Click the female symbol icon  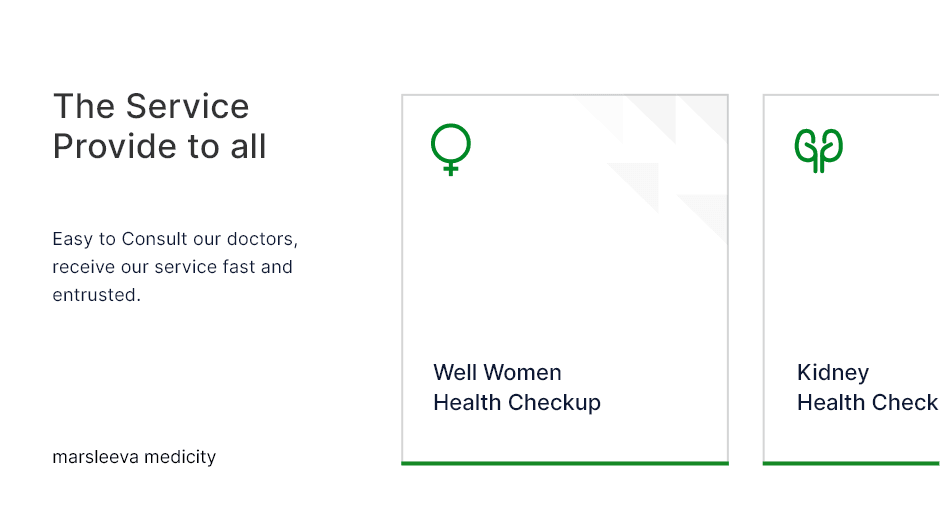tap(451, 149)
